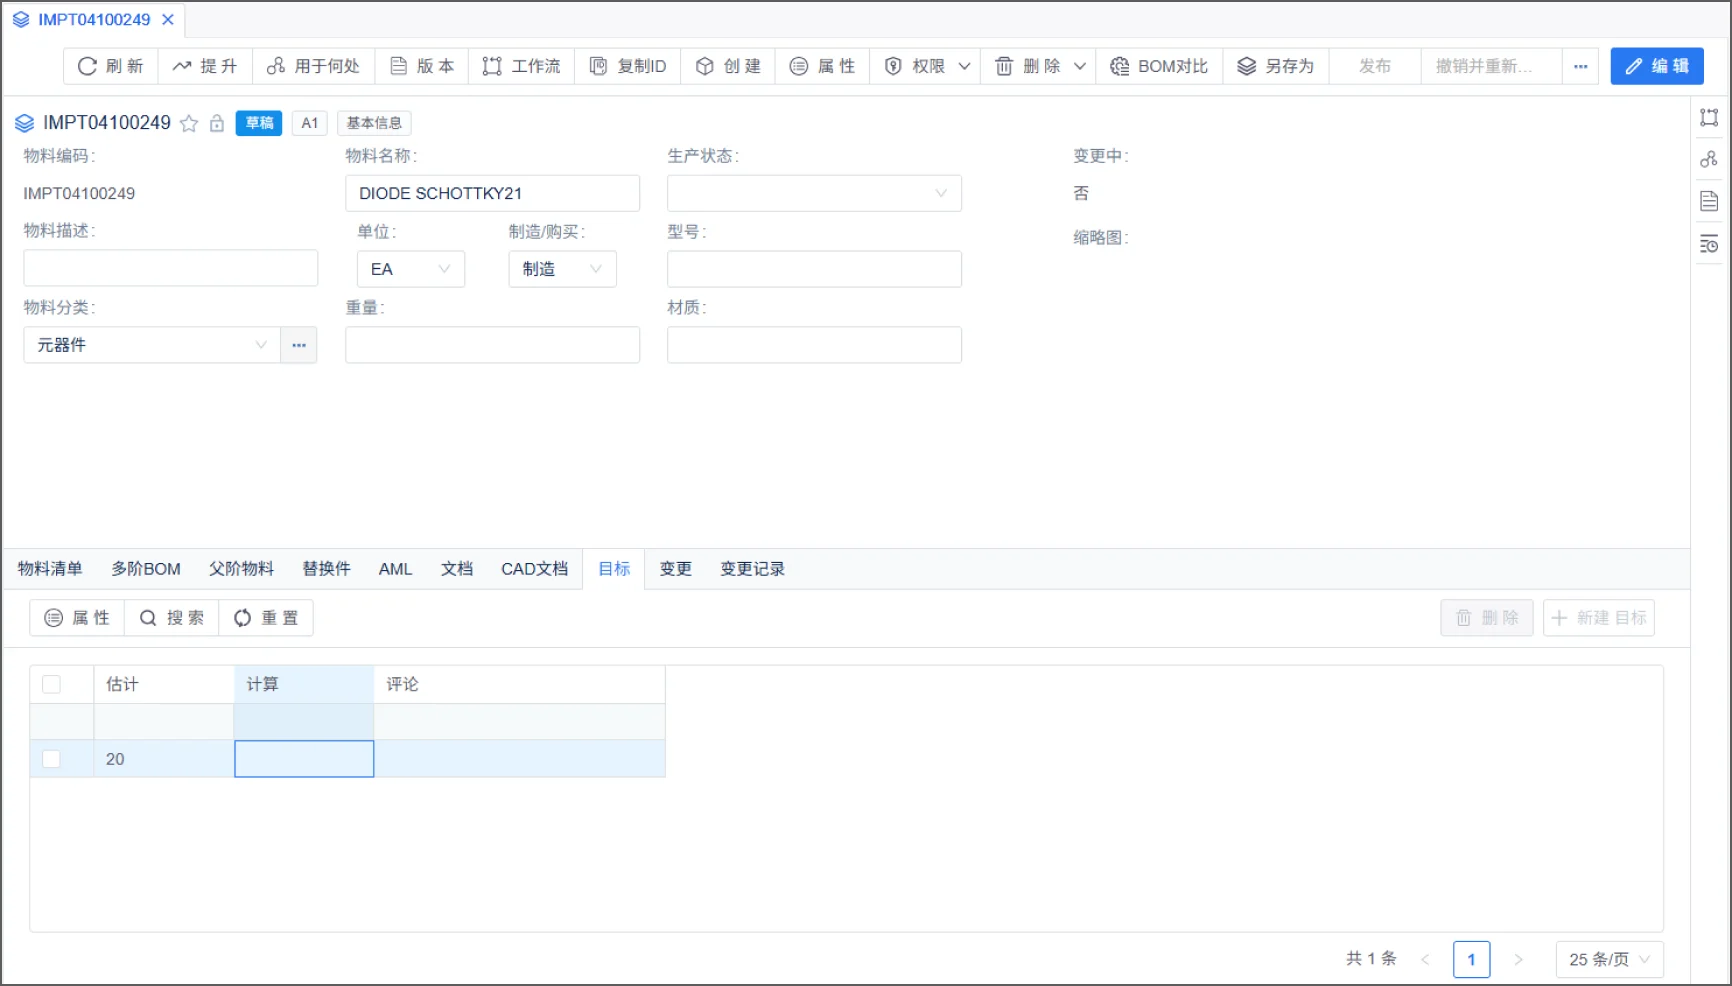Click the 搜索 search button

click(171, 618)
